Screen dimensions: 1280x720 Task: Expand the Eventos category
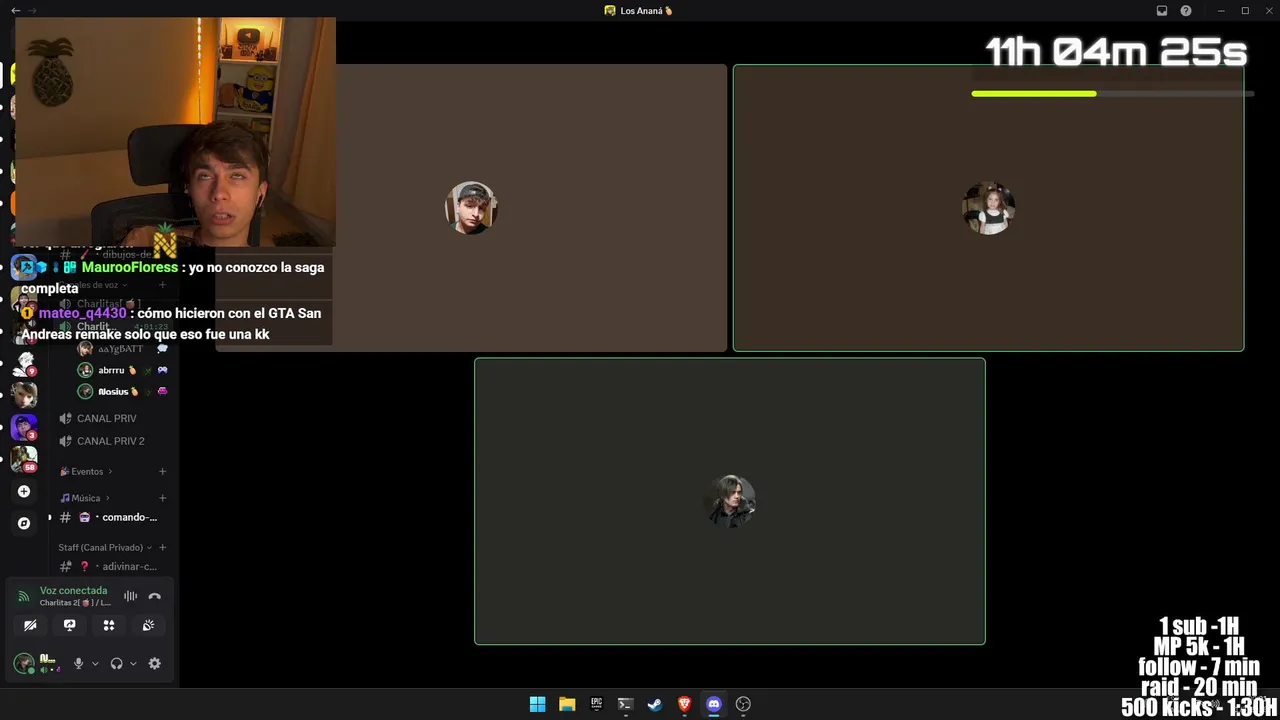(86, 471)
